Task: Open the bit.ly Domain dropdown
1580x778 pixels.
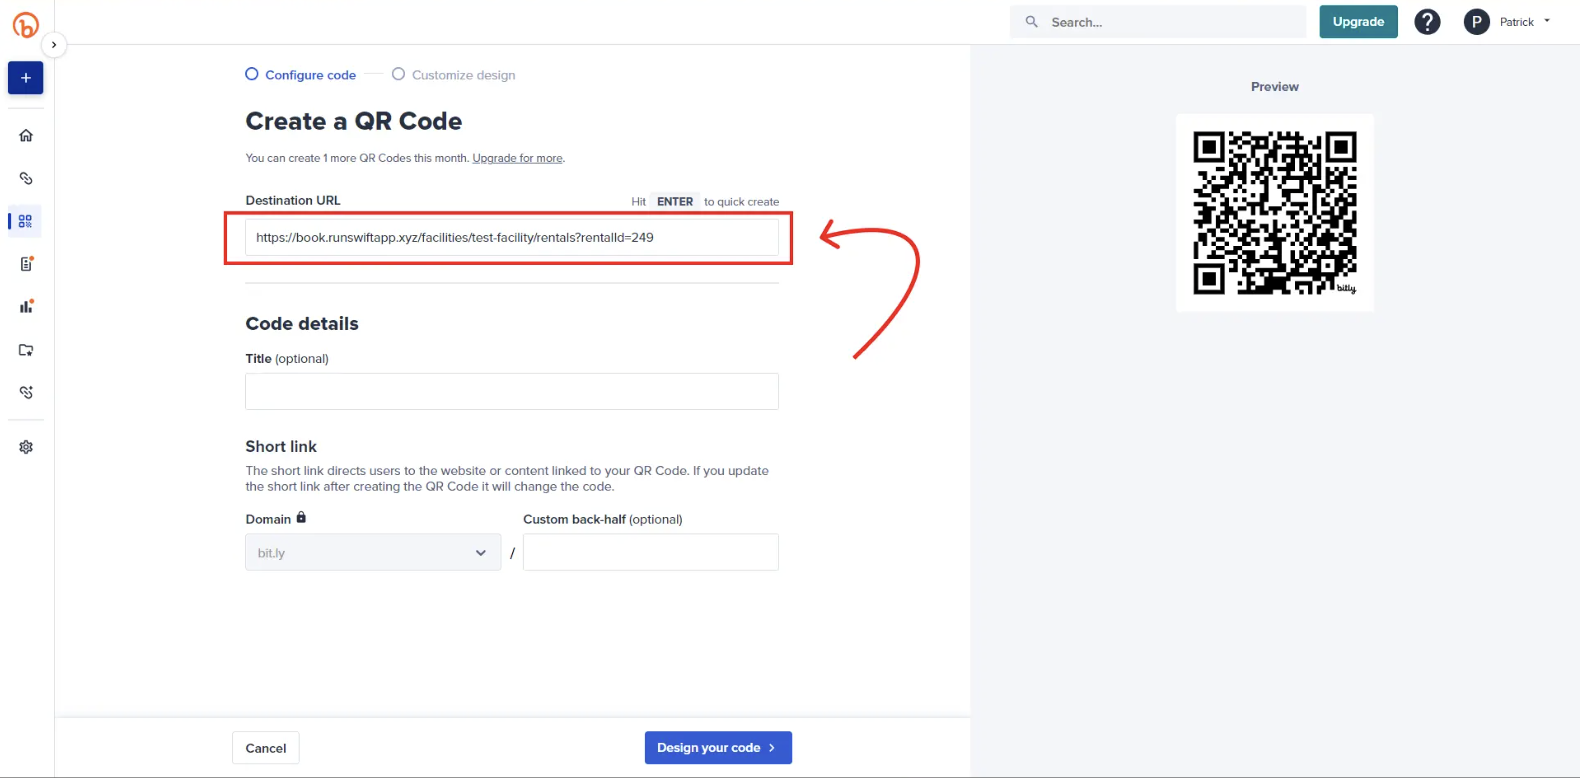Action: point(373,552)
